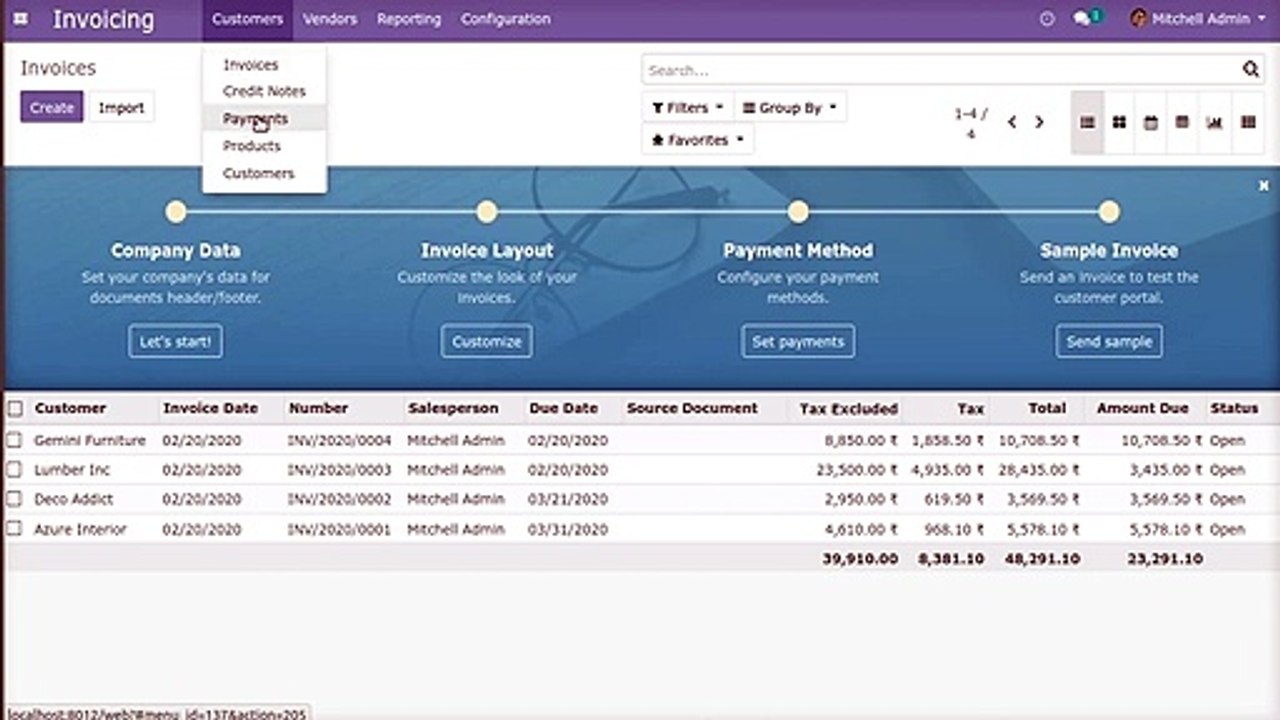Open the Vendors top menu
This screenshot has width=1280, height=720.
[330, 19]
